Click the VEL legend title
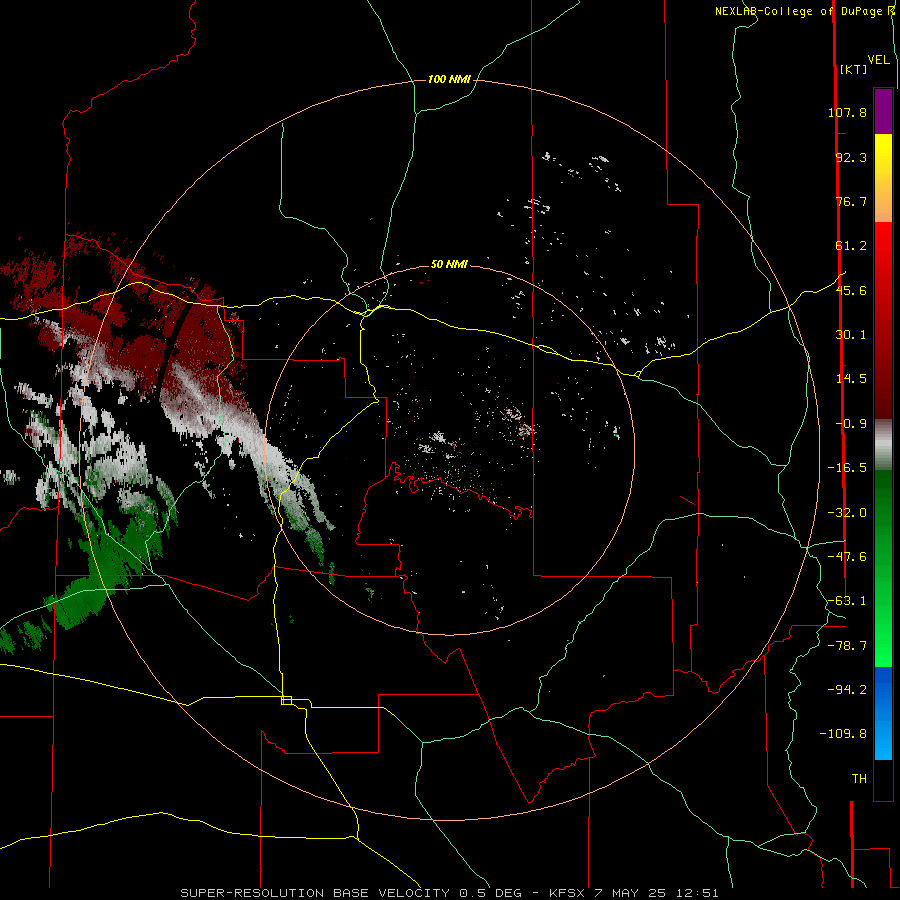This screenshot has width=900, height=900. point(878,59)
